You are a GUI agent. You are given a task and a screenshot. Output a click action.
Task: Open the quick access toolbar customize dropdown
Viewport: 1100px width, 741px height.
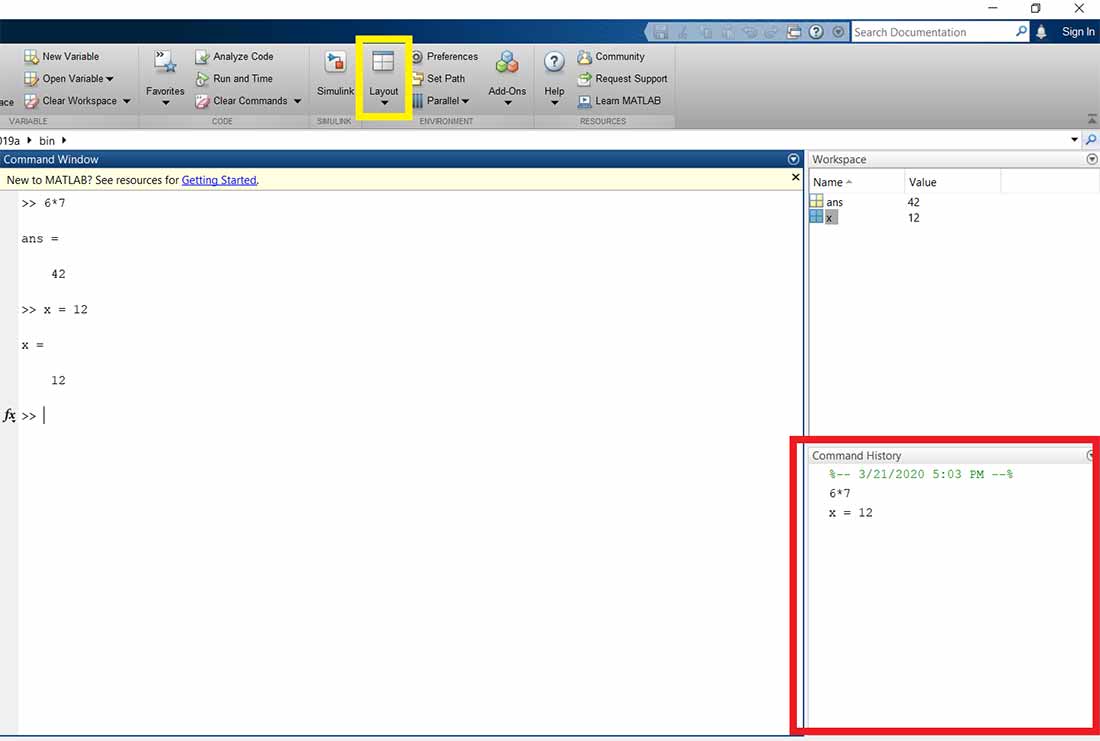[x=838, y=32]
